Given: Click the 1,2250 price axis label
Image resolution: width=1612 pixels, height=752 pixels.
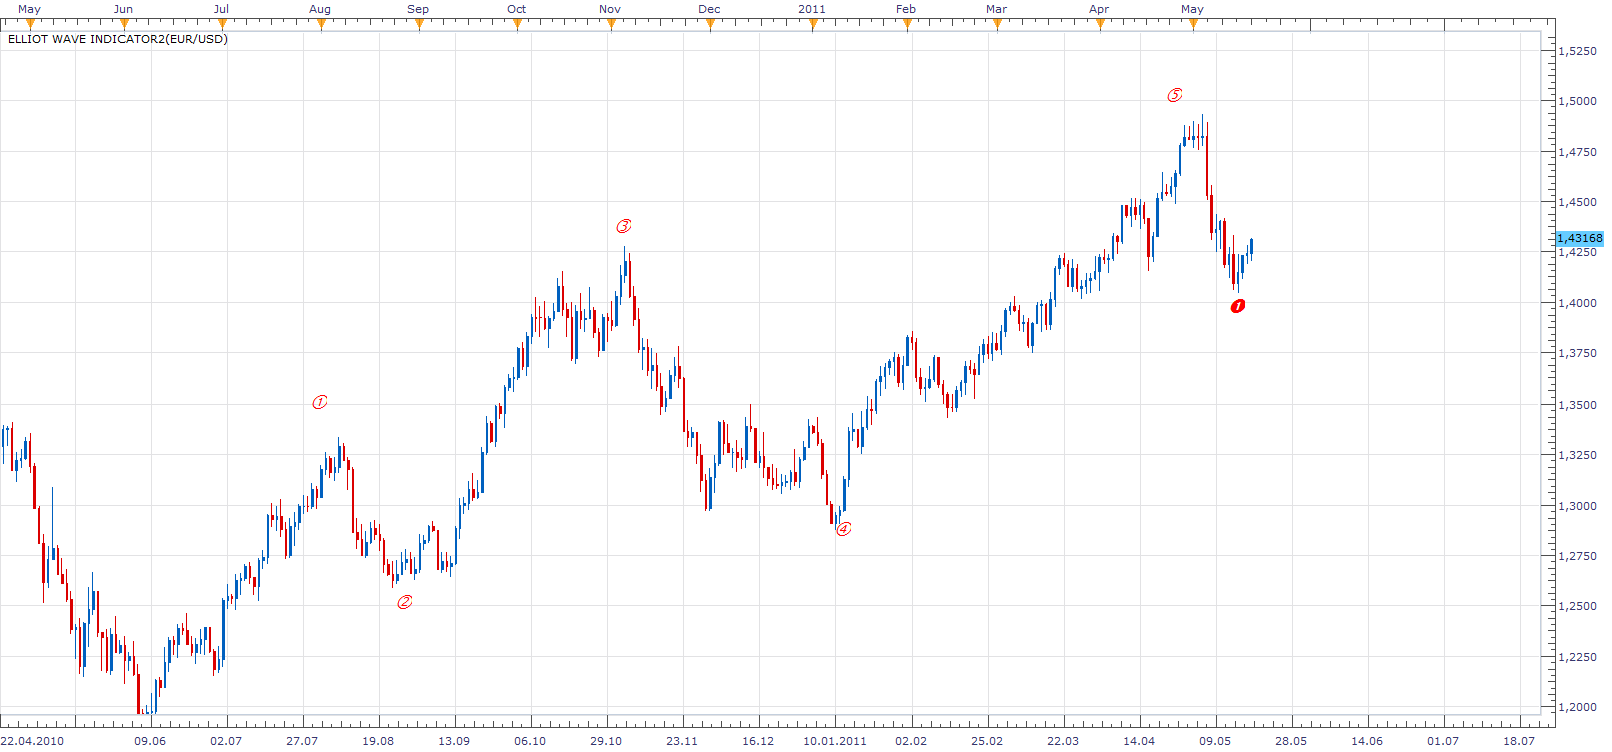Looking at the screenshot, I should 1578,657.
